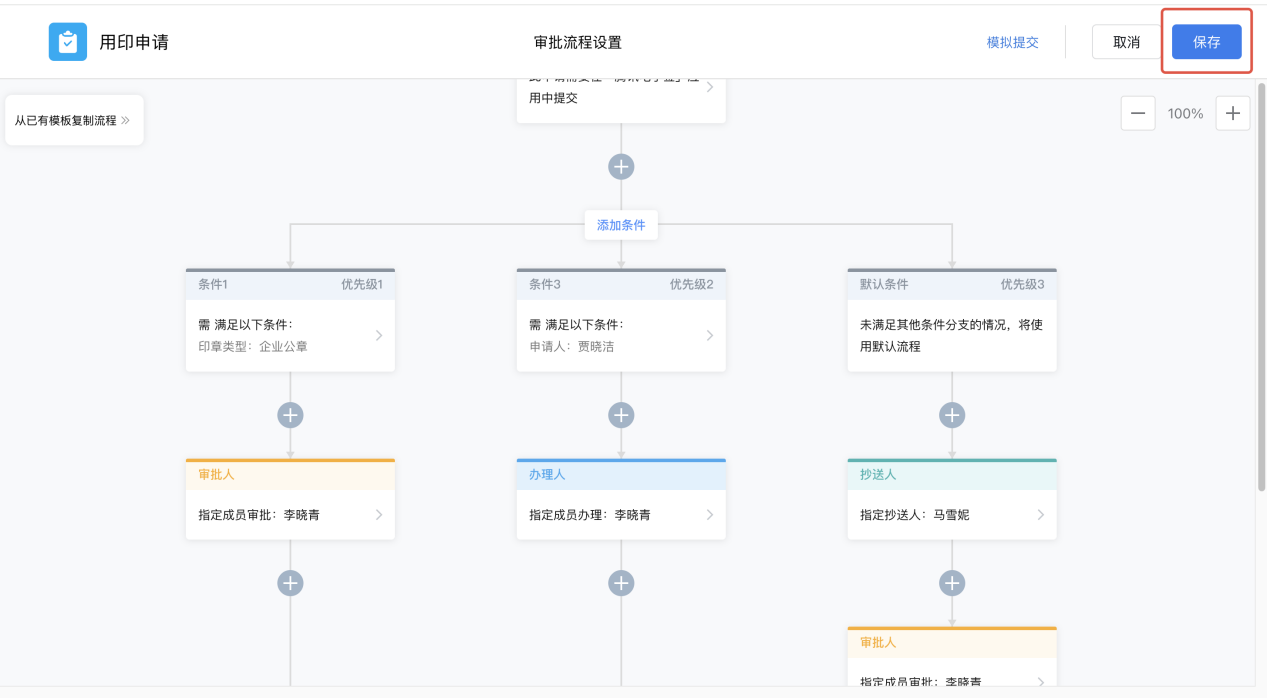The width and height of the screenshot is (1267, 698).
Task: Expand 从已有模板复制流程 panel
Action: click(x=74, y=119)
